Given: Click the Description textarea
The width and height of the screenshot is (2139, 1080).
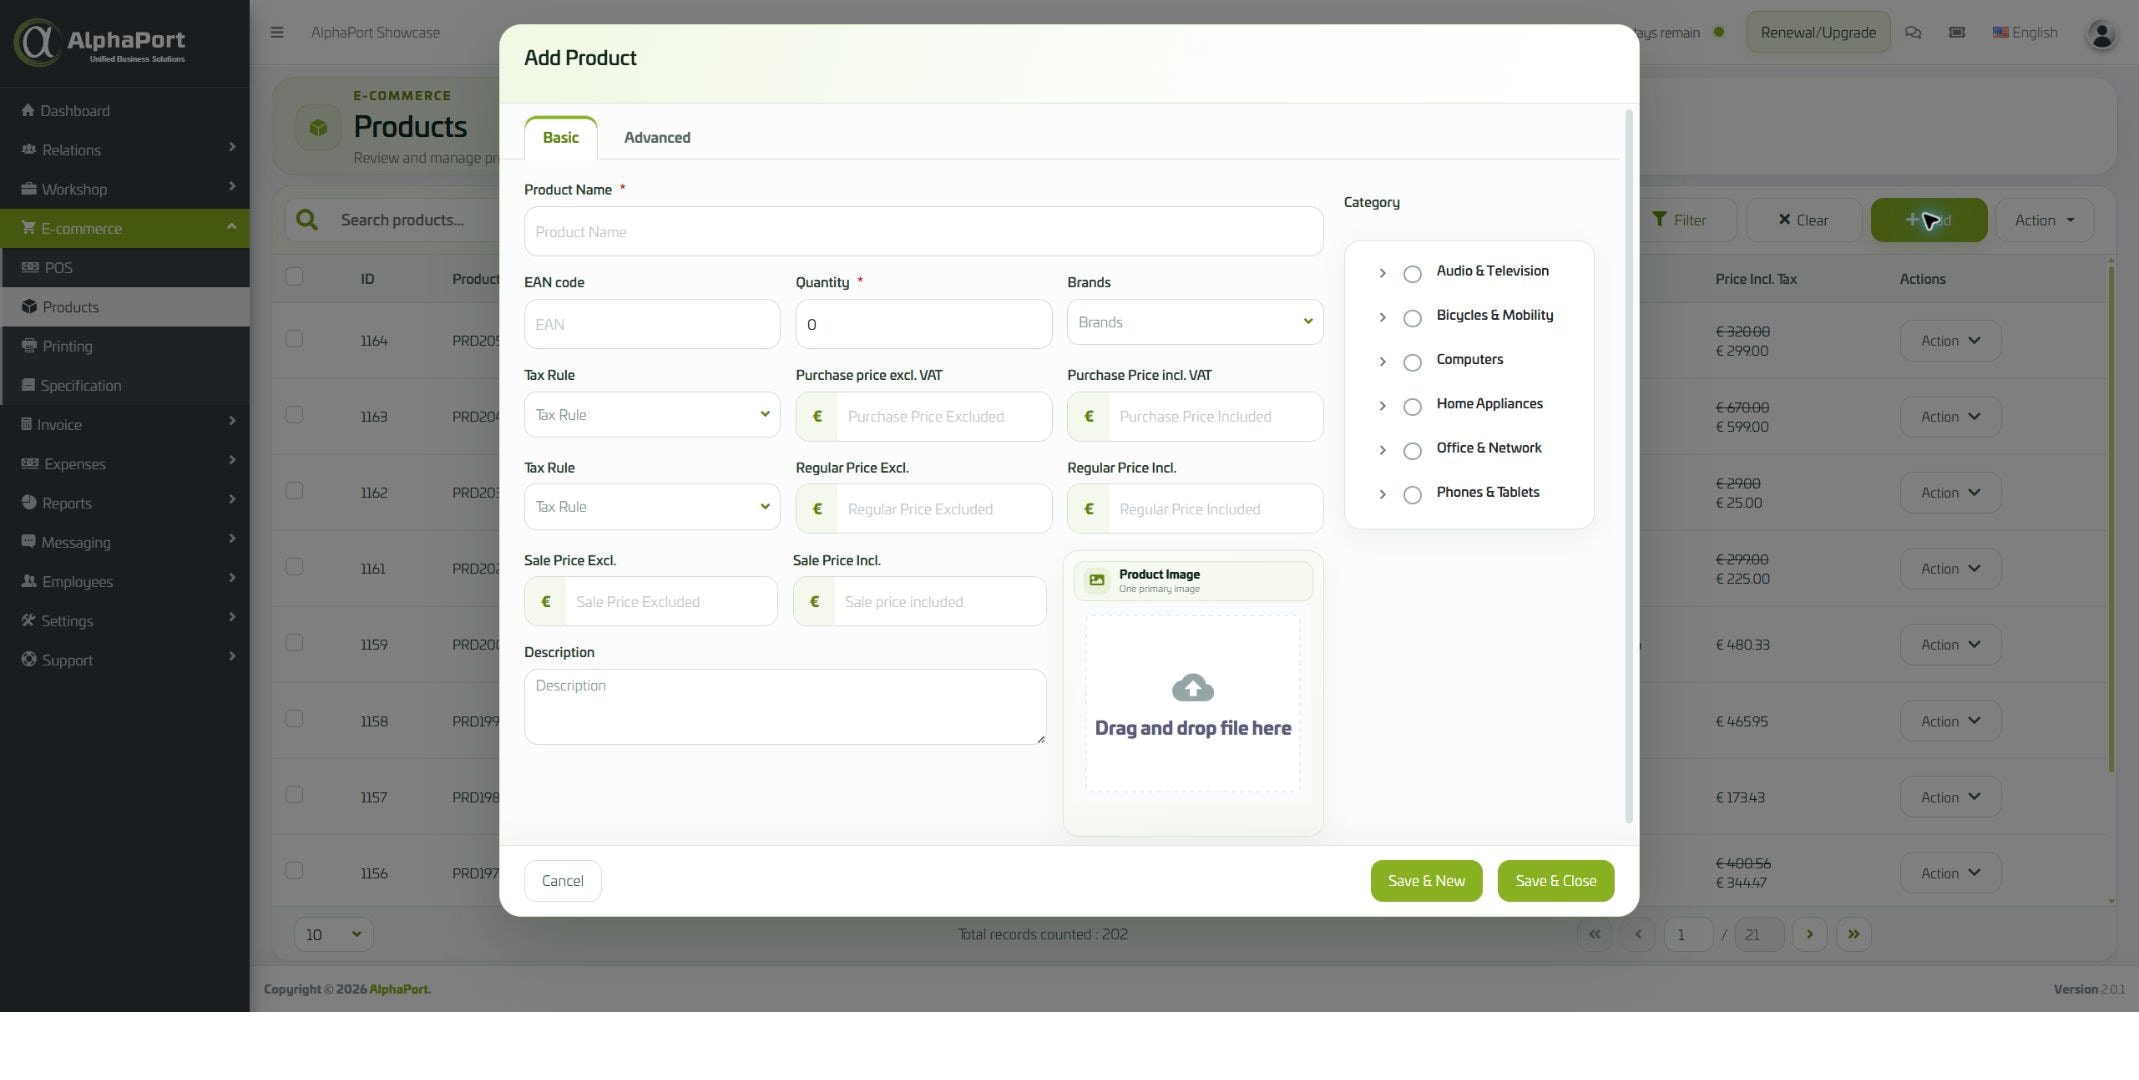Looking at the screenshot, I should click(x=785, y=707).
